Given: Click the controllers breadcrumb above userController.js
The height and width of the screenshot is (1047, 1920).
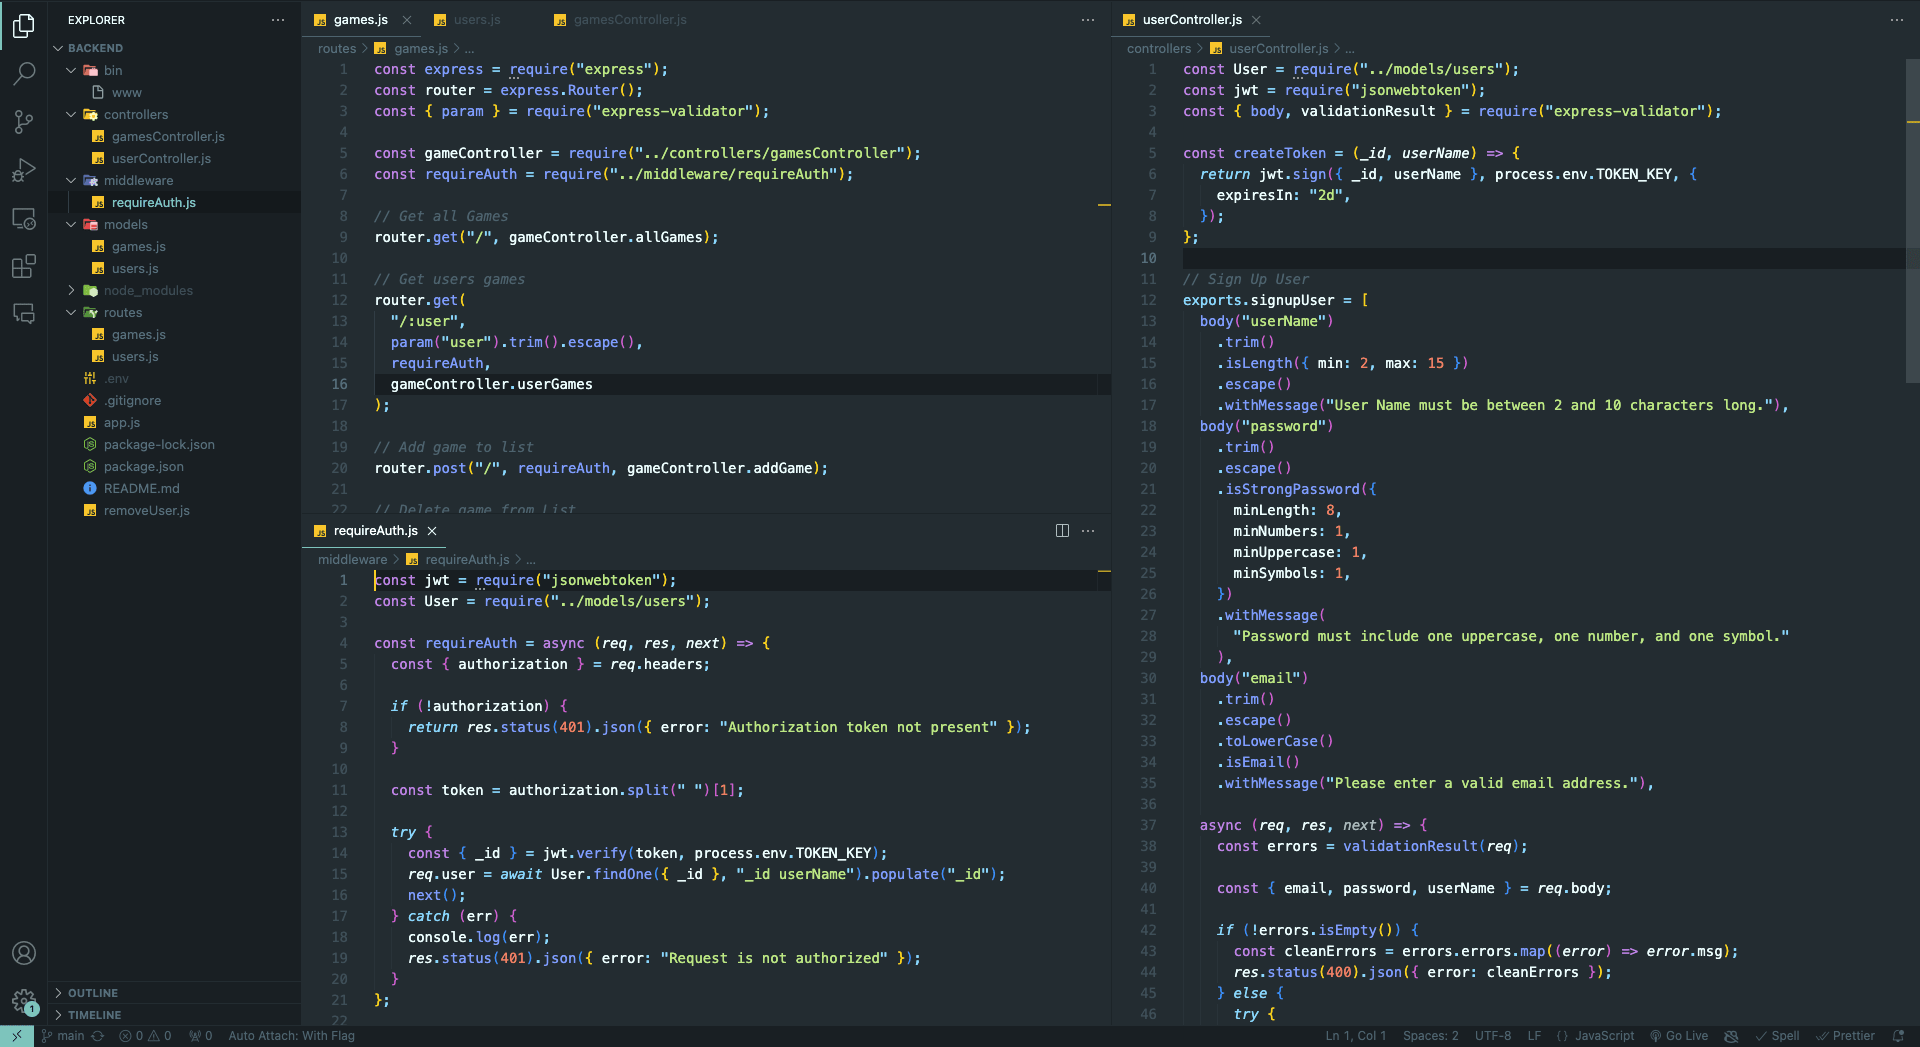Looking at the screenshot, I should point(1159,49).
